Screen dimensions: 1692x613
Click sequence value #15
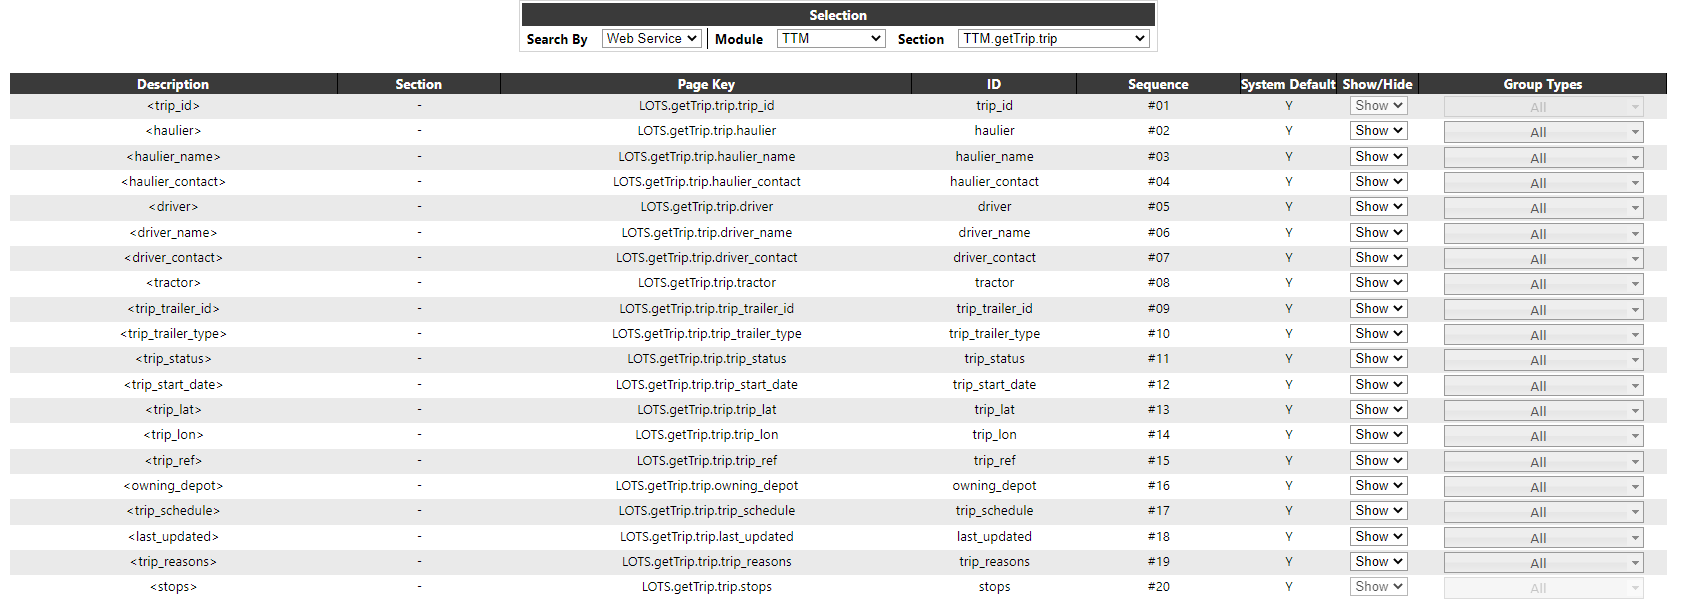(1158, 461)
